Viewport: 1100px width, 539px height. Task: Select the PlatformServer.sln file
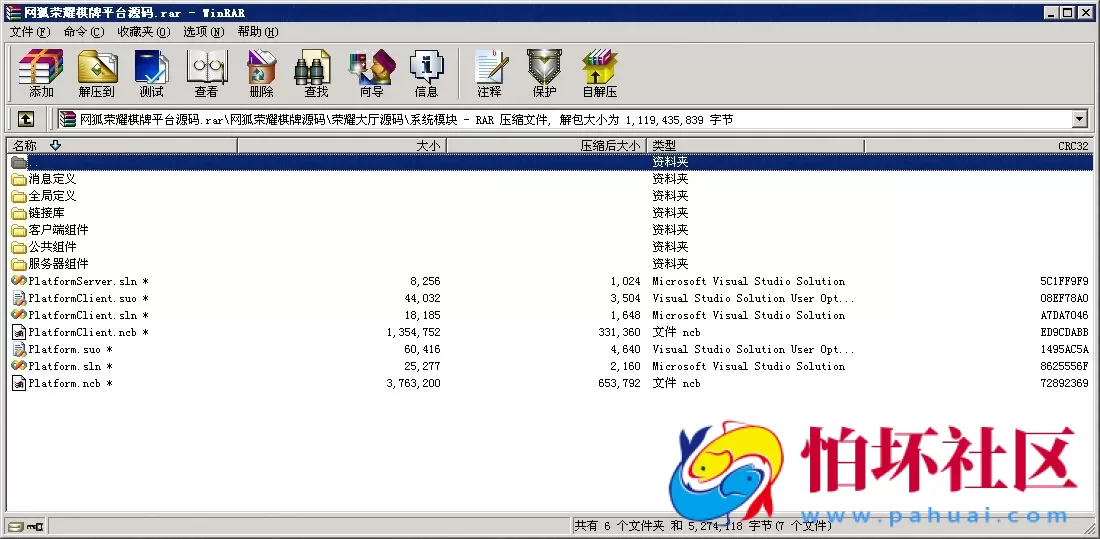[80, 281]
